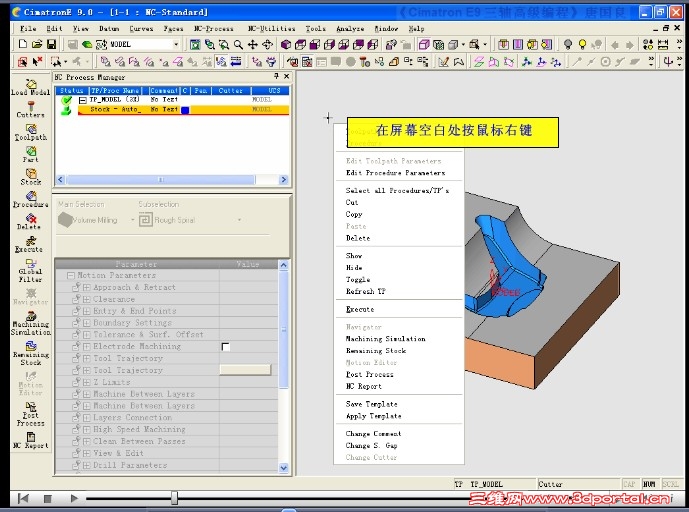Viewport: 689px width, 512px height.
Task: Click the Delete icon in sidebar
Action: point(29,222)
